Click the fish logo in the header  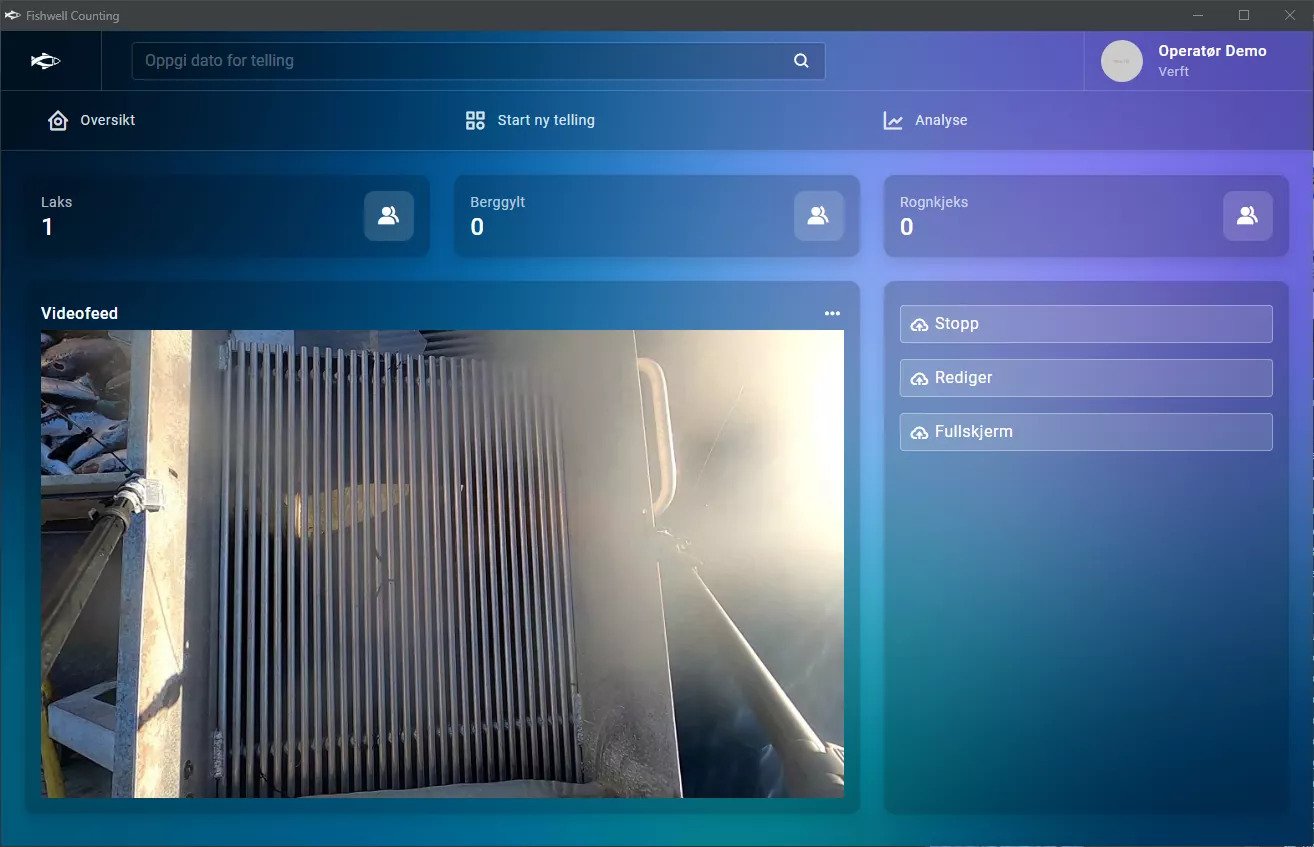coord(45,61)
